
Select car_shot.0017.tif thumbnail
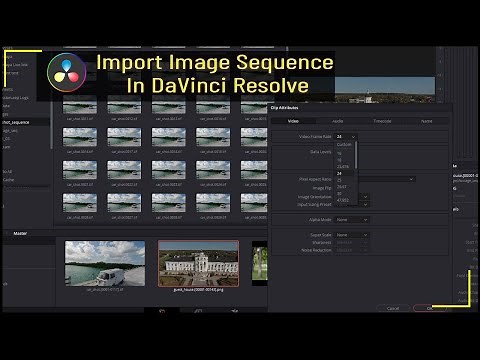(124, 137)
